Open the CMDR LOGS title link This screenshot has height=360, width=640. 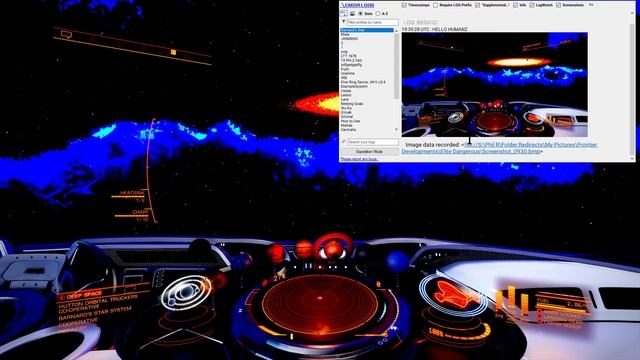click(x=358, y=5)
